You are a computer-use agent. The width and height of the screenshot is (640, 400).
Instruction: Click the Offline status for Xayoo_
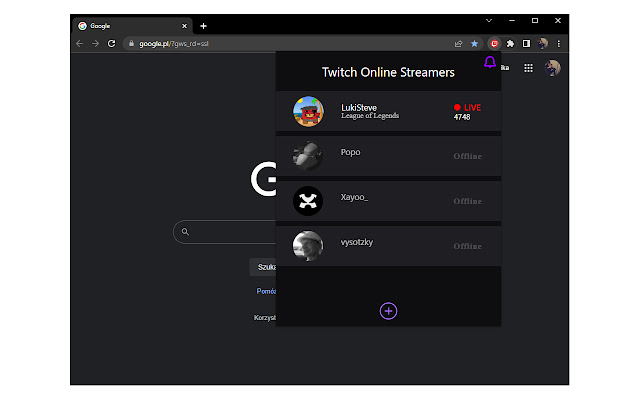pyautogui.click(x=467, y=201)
